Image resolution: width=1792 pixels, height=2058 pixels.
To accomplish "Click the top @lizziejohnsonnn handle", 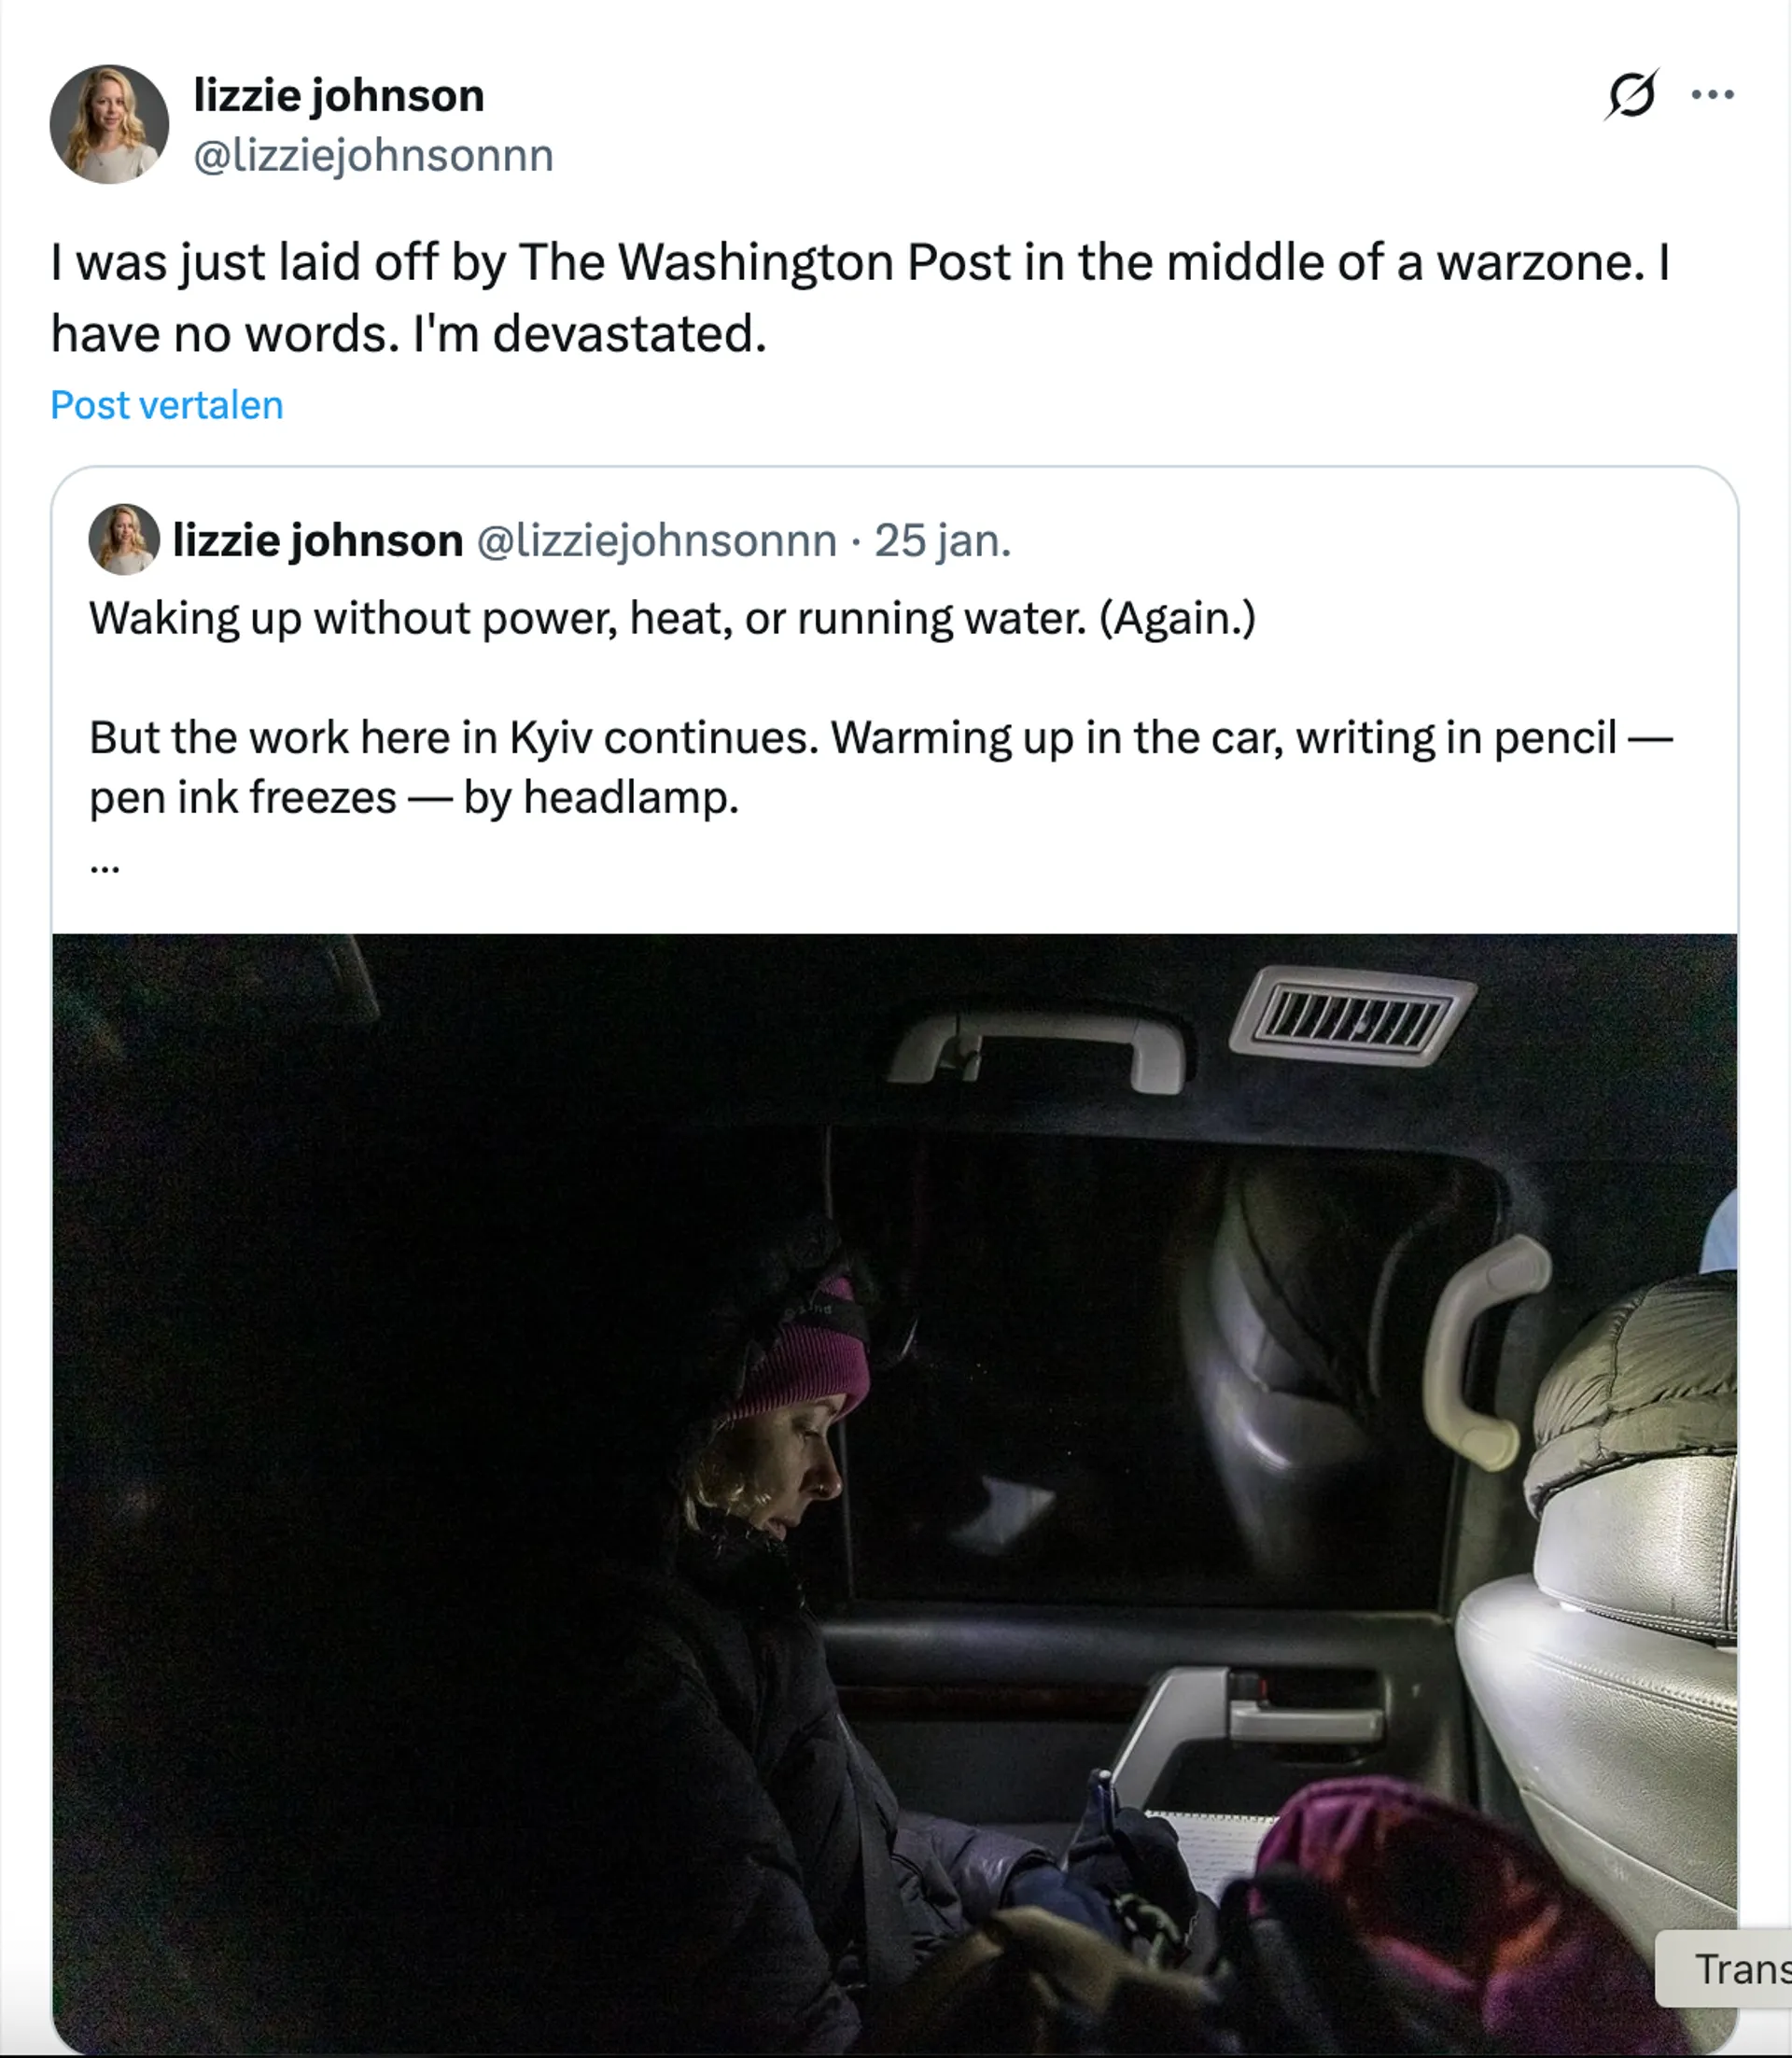I will click(372, 156).
